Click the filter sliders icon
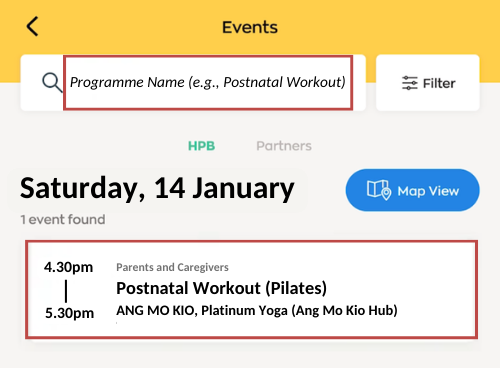 [x=410, y=83]
